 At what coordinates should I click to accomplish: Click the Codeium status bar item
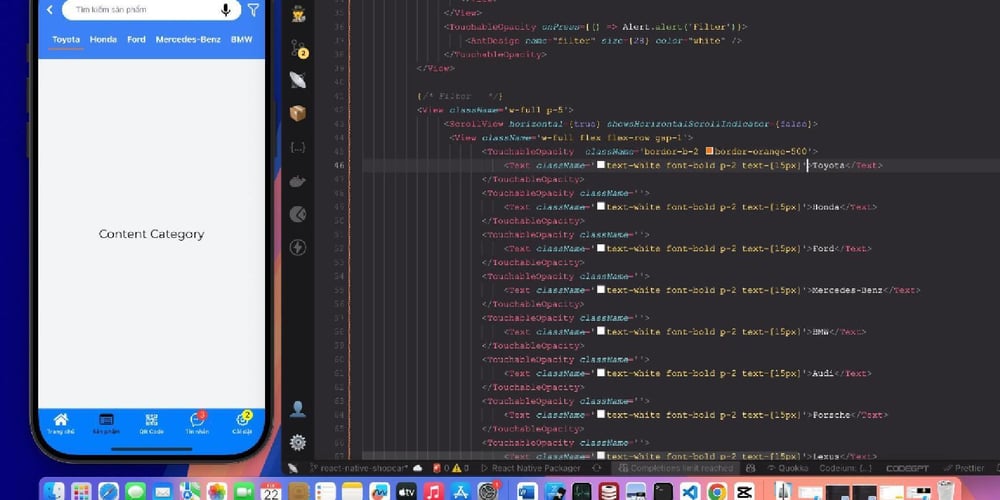click(845, 468)
